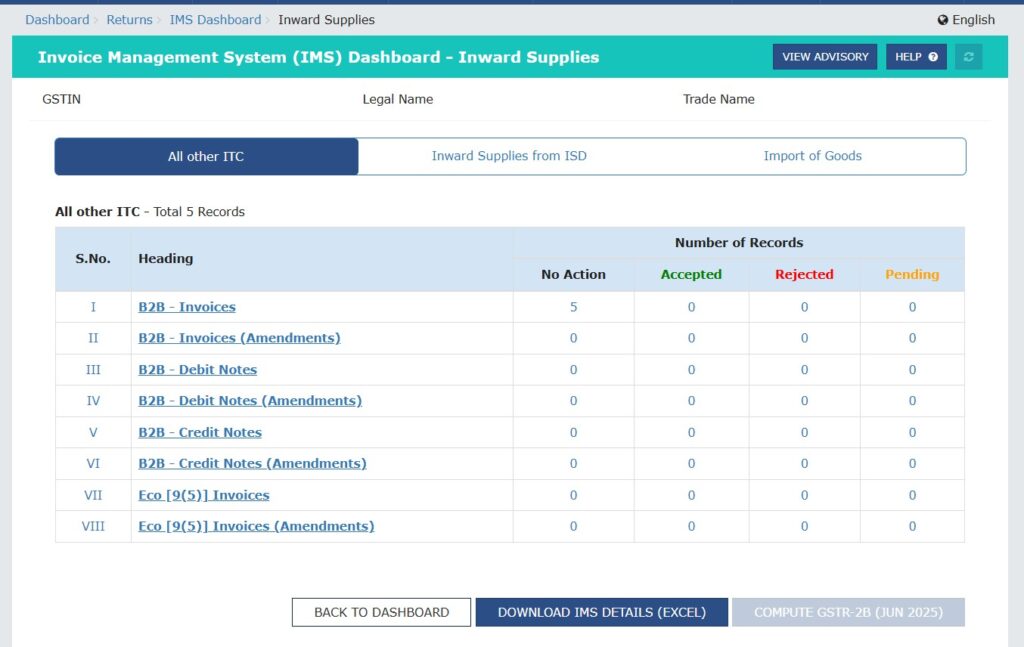Switch to Inward Supplies from ISD tab
This screenshot has height=647, width=1024.
tap(509, 156)
